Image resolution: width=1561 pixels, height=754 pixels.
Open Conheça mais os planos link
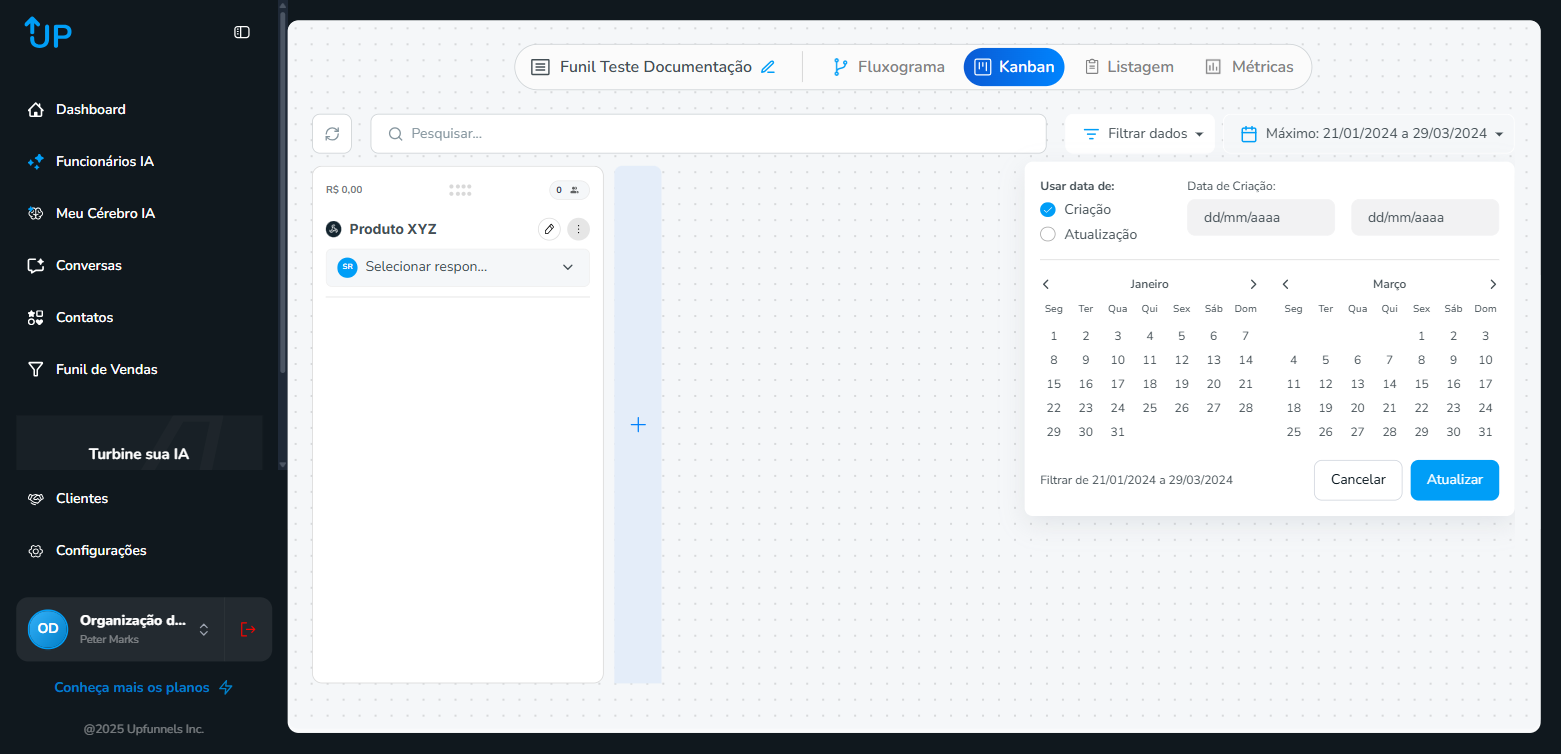[x=132, y=687]
